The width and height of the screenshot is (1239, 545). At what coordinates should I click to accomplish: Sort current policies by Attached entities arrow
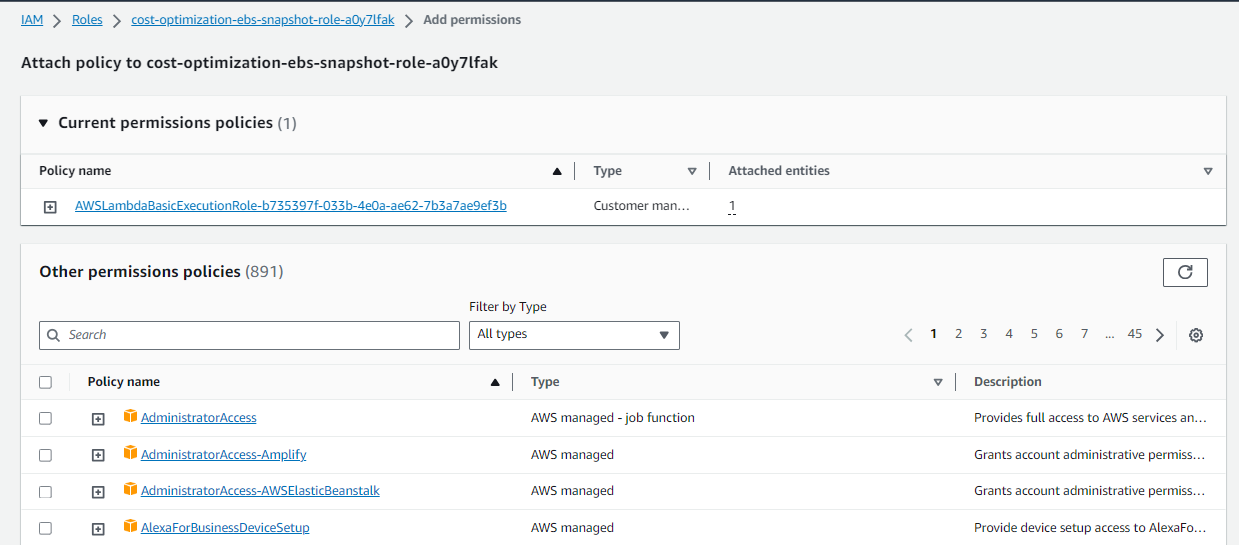1208,171
